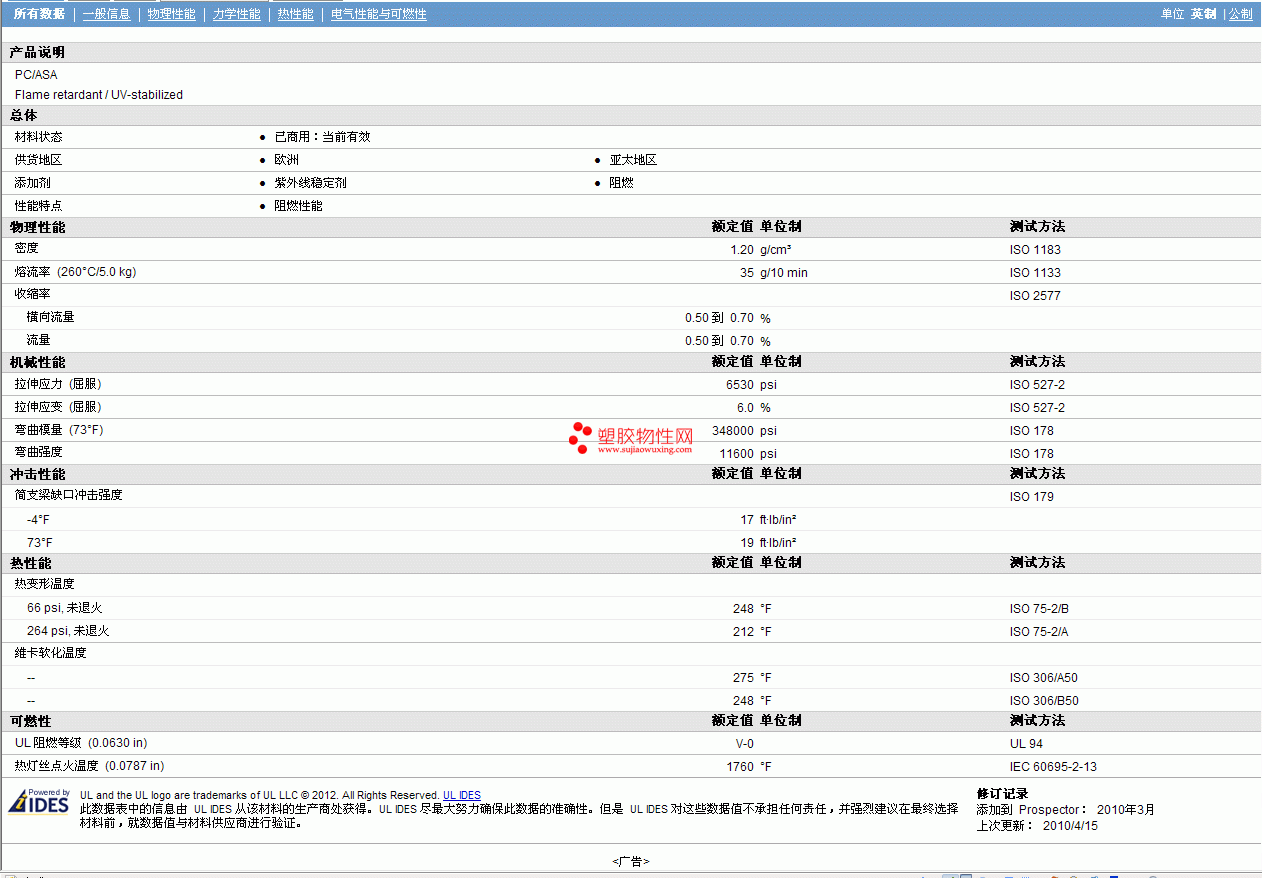Click the 产品说明 section header
Viewport: 1262px width, 878px height.
37,52
